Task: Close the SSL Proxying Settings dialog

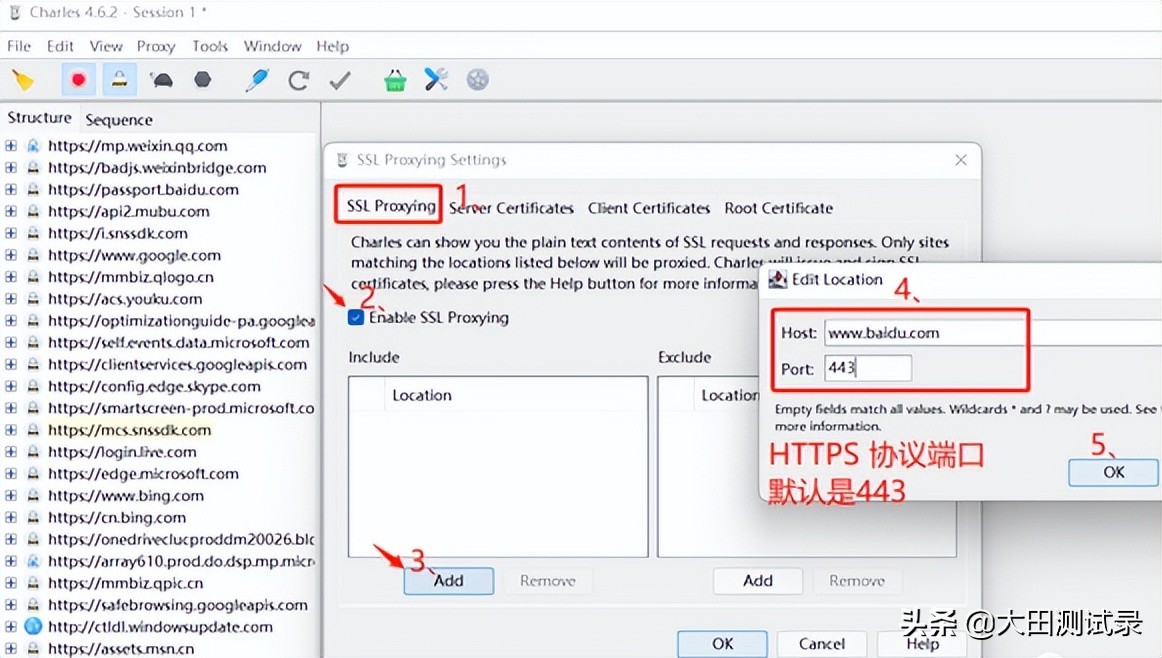Action: pyautogui.click(x=961, y=160)
